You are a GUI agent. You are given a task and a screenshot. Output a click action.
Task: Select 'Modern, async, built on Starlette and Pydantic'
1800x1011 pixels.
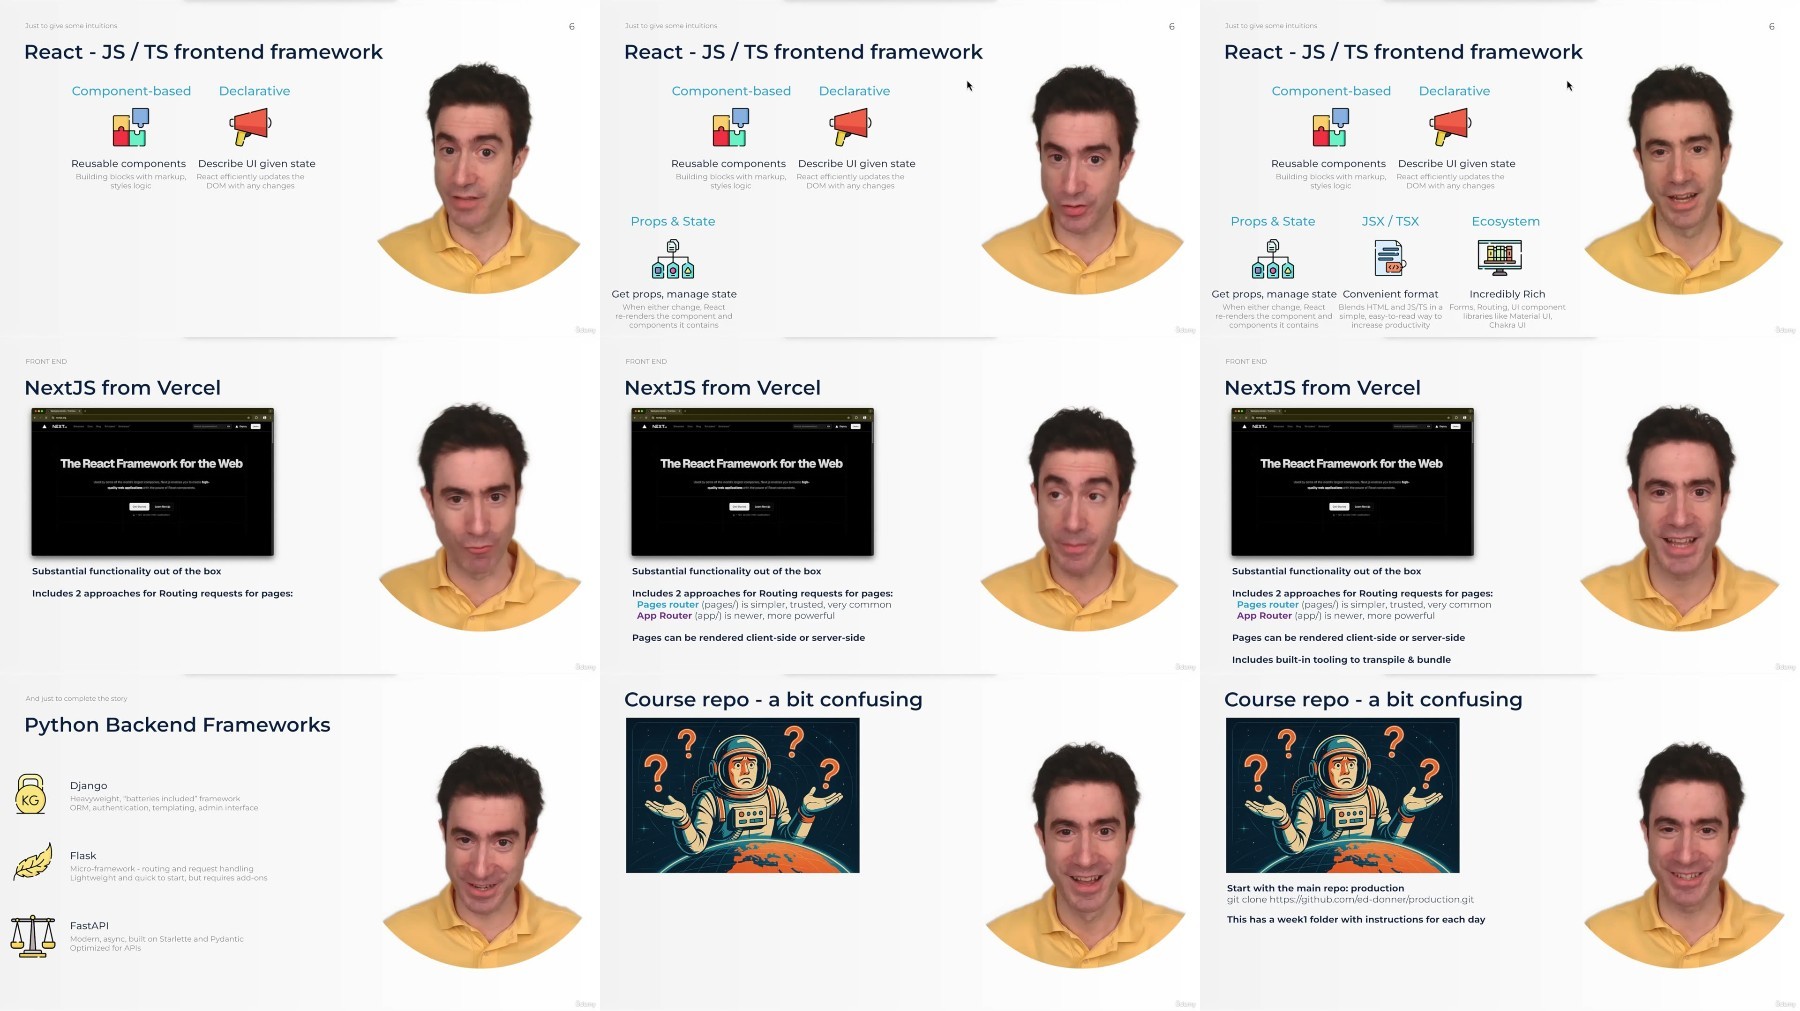pyautogui.click(x=157, y=939)
